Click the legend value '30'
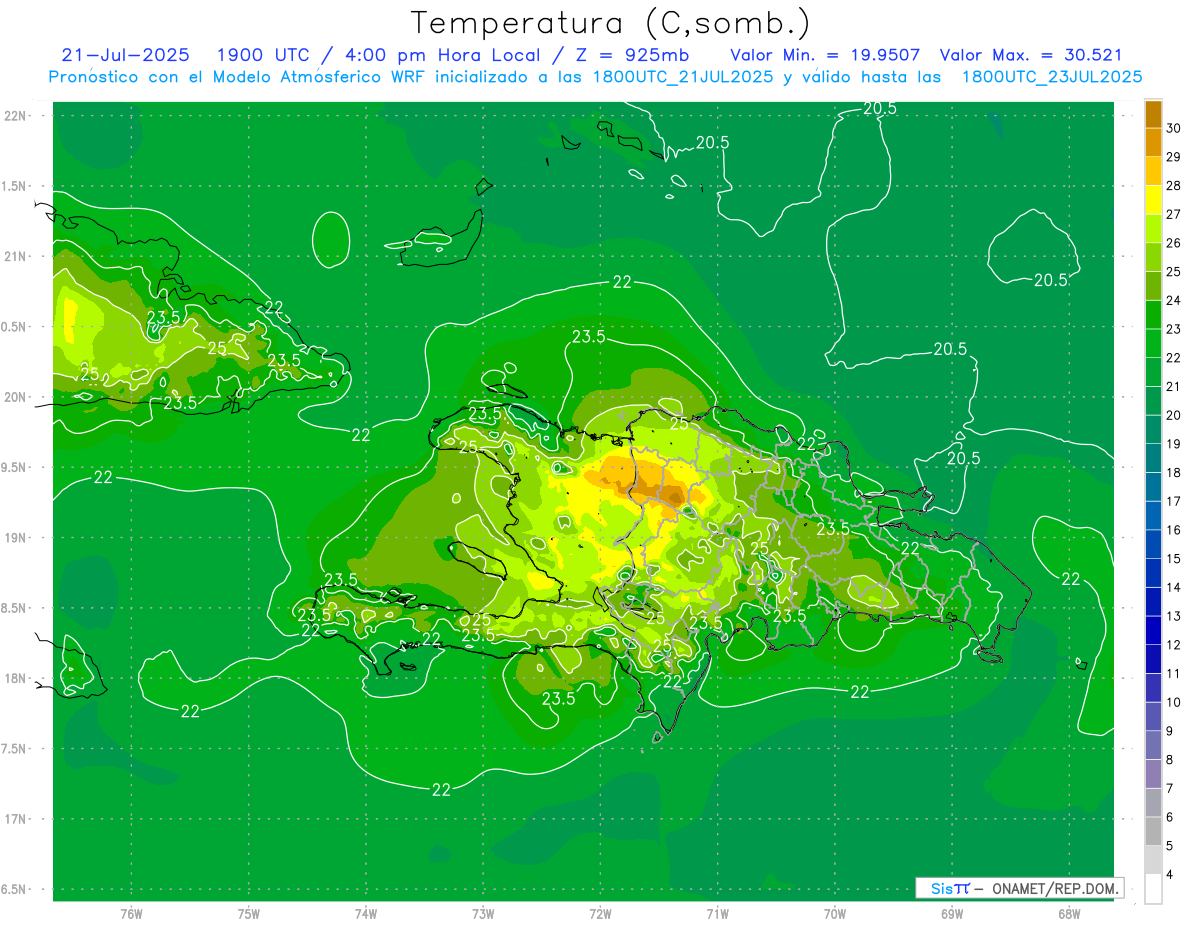The width and height of the screenshot is (1200, 927). point(1174,128)
